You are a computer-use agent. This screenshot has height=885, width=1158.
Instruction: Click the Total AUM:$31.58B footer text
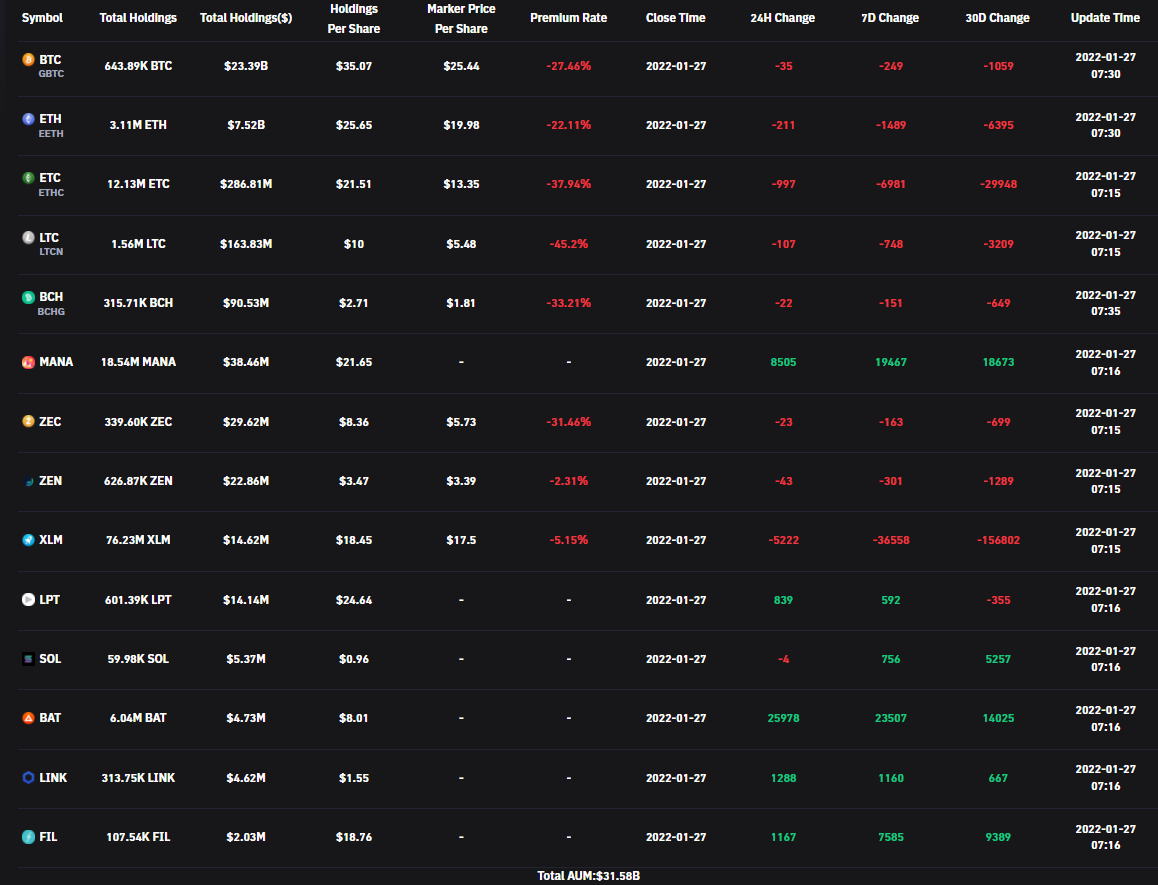pyautogui.click(x=589, y=875)
